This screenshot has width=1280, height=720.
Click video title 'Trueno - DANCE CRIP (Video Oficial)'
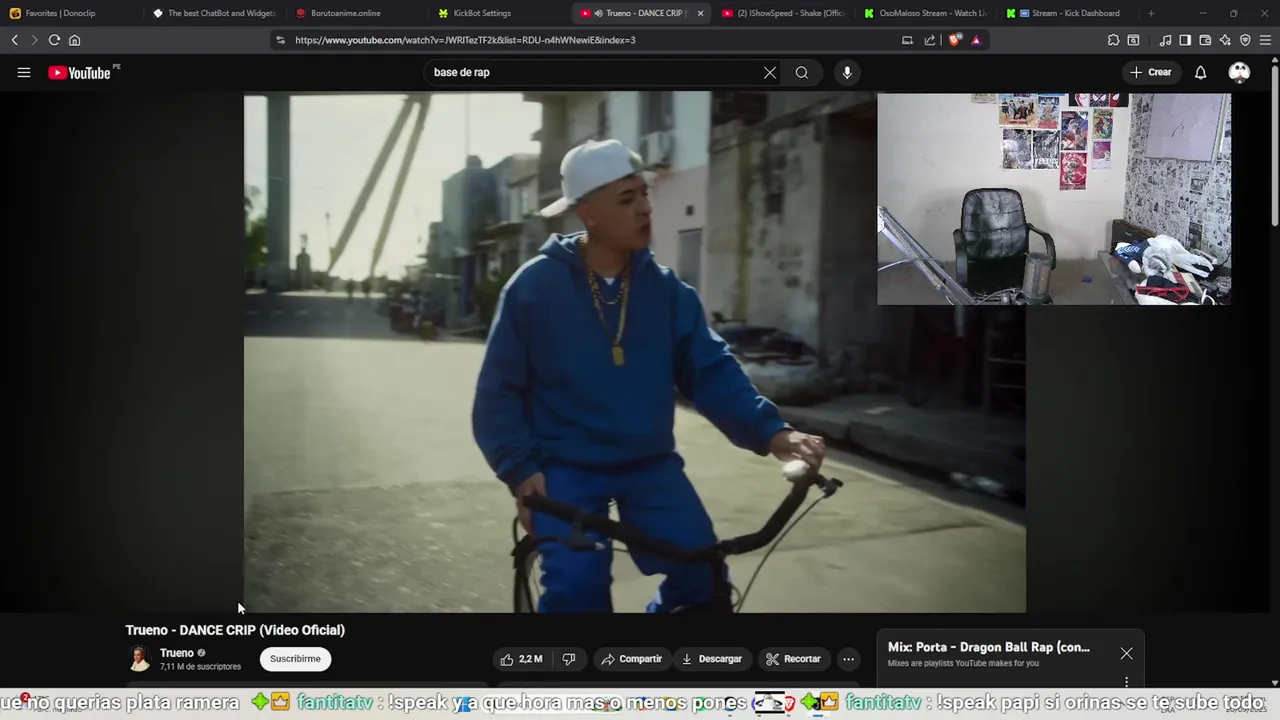click(235, 630)
